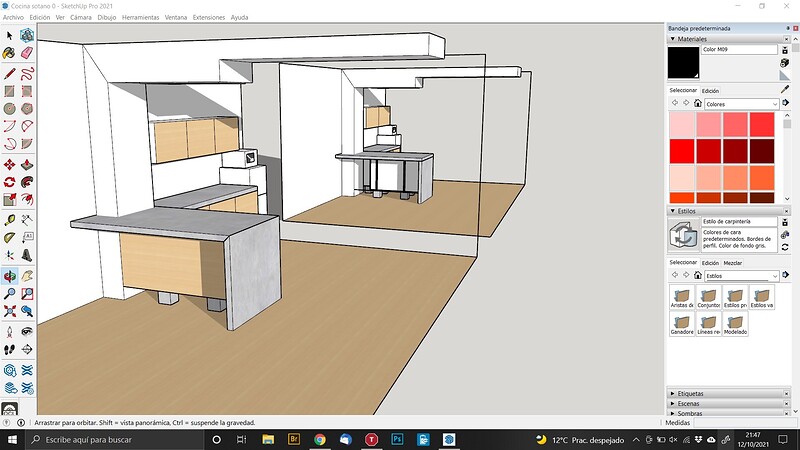Activate the Eraser tool
Viewport: 800px width, 450px height.
(x=27, y=54)
